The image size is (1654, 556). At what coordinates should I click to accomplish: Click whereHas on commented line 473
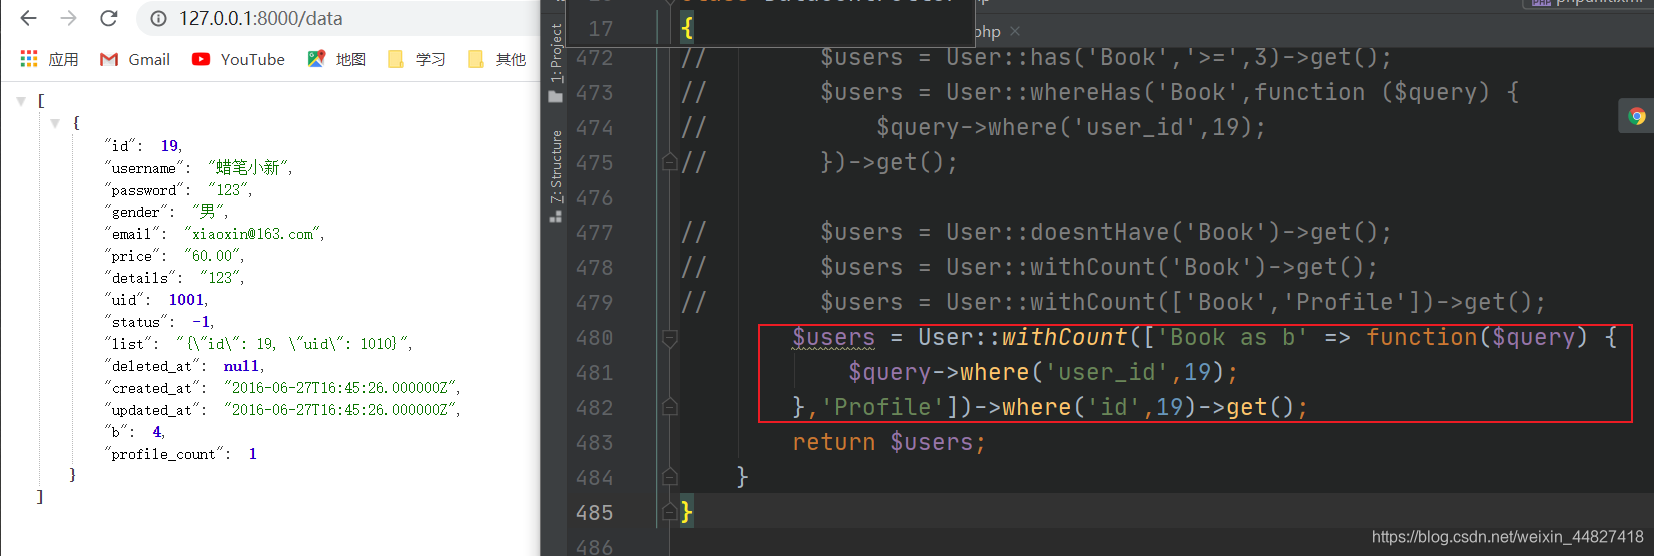[1086, 92]
